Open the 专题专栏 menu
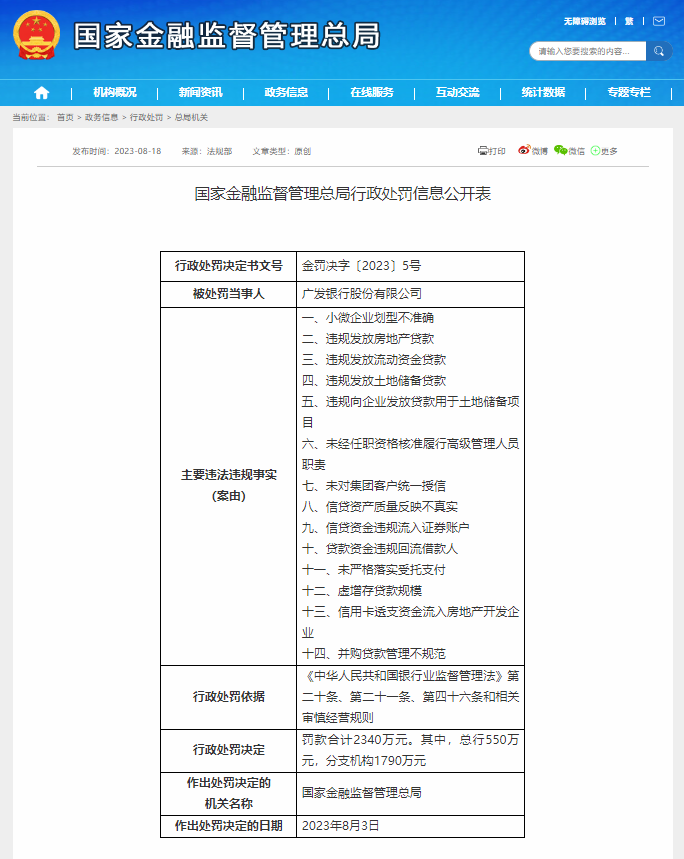The image size is (684, 859). click(x=629, y=92)
